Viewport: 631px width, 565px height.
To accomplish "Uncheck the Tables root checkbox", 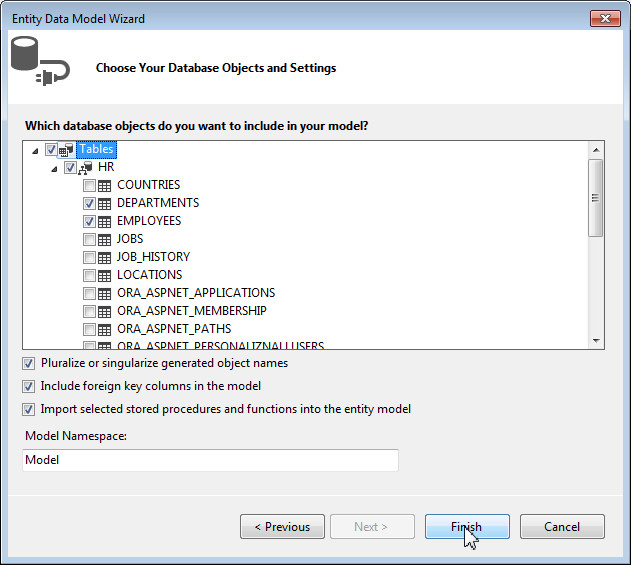I will (x=51, y=150).
